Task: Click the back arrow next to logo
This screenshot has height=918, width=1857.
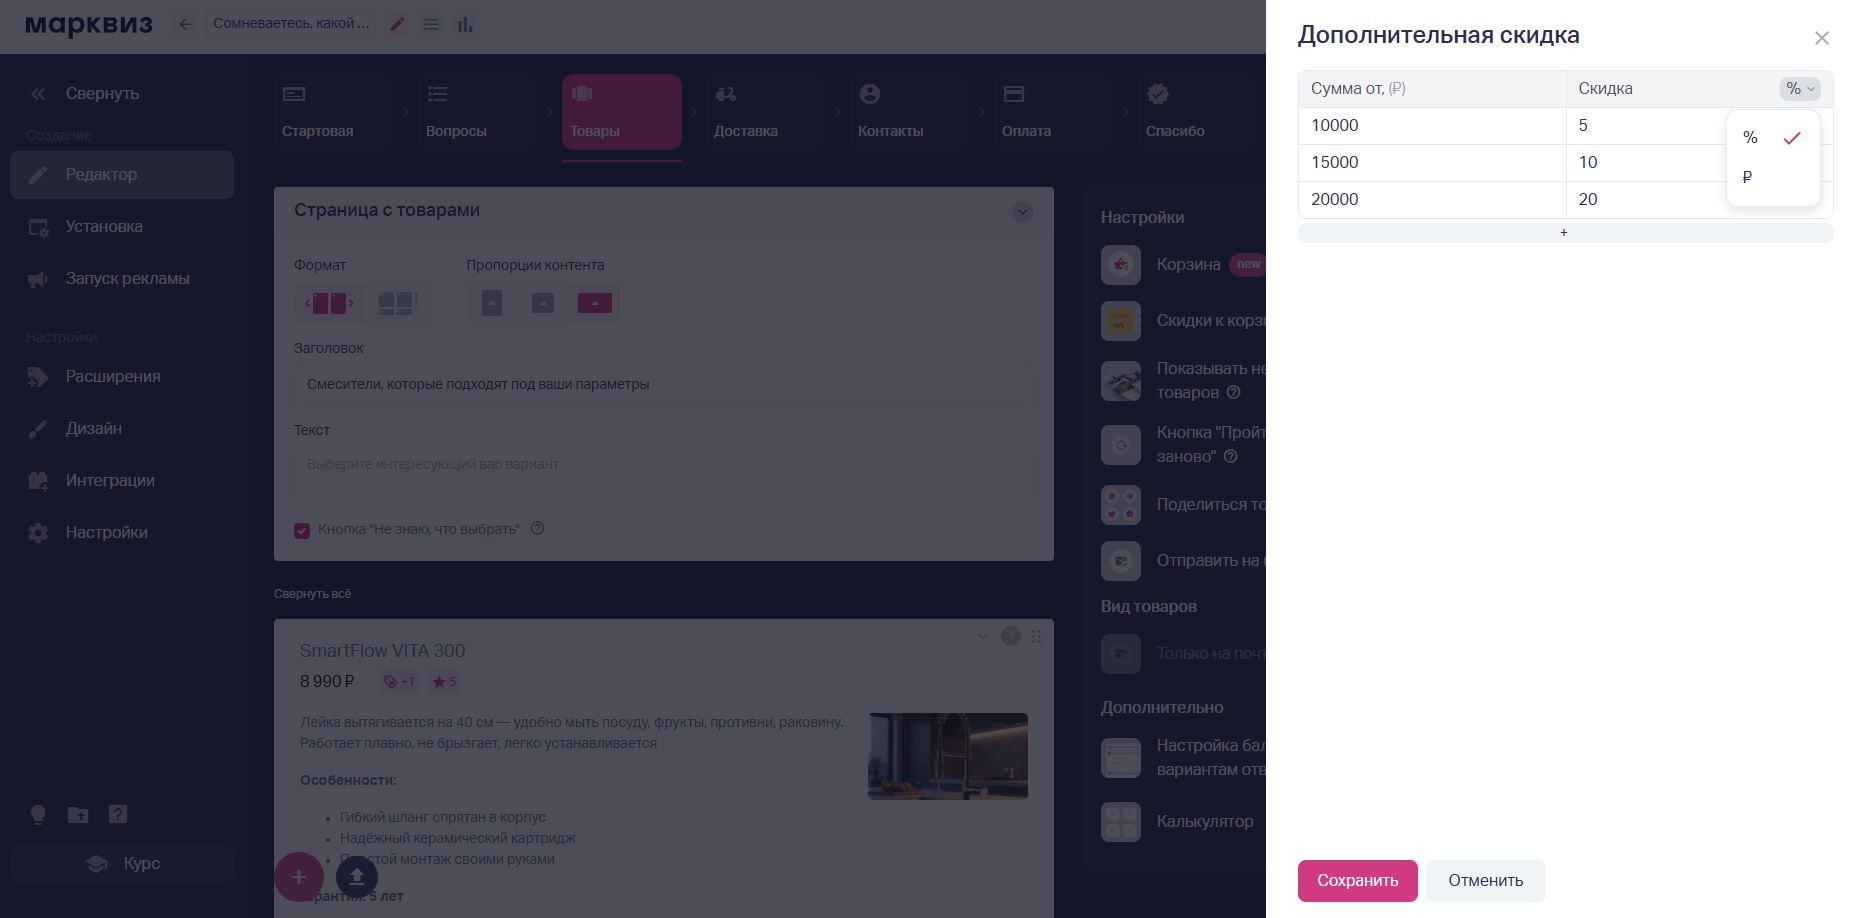Action: pos(185,24)
